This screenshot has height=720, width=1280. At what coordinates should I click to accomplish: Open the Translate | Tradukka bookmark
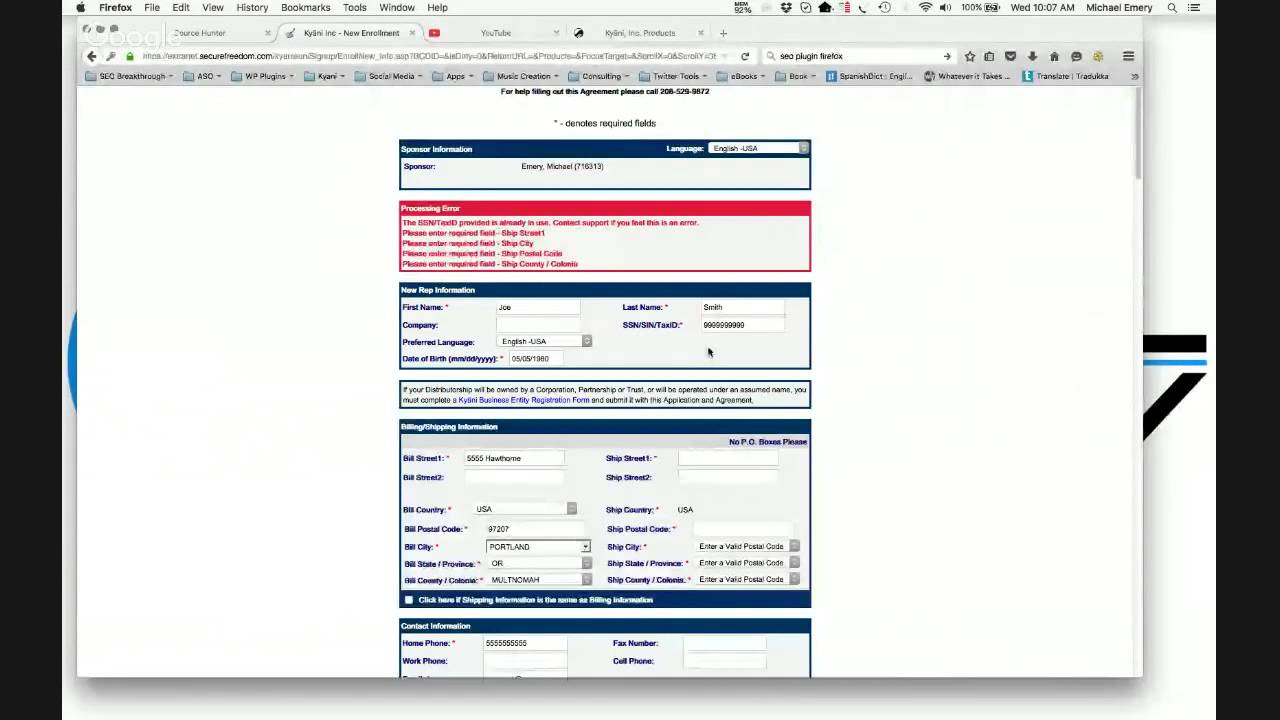coord(1065,76)
